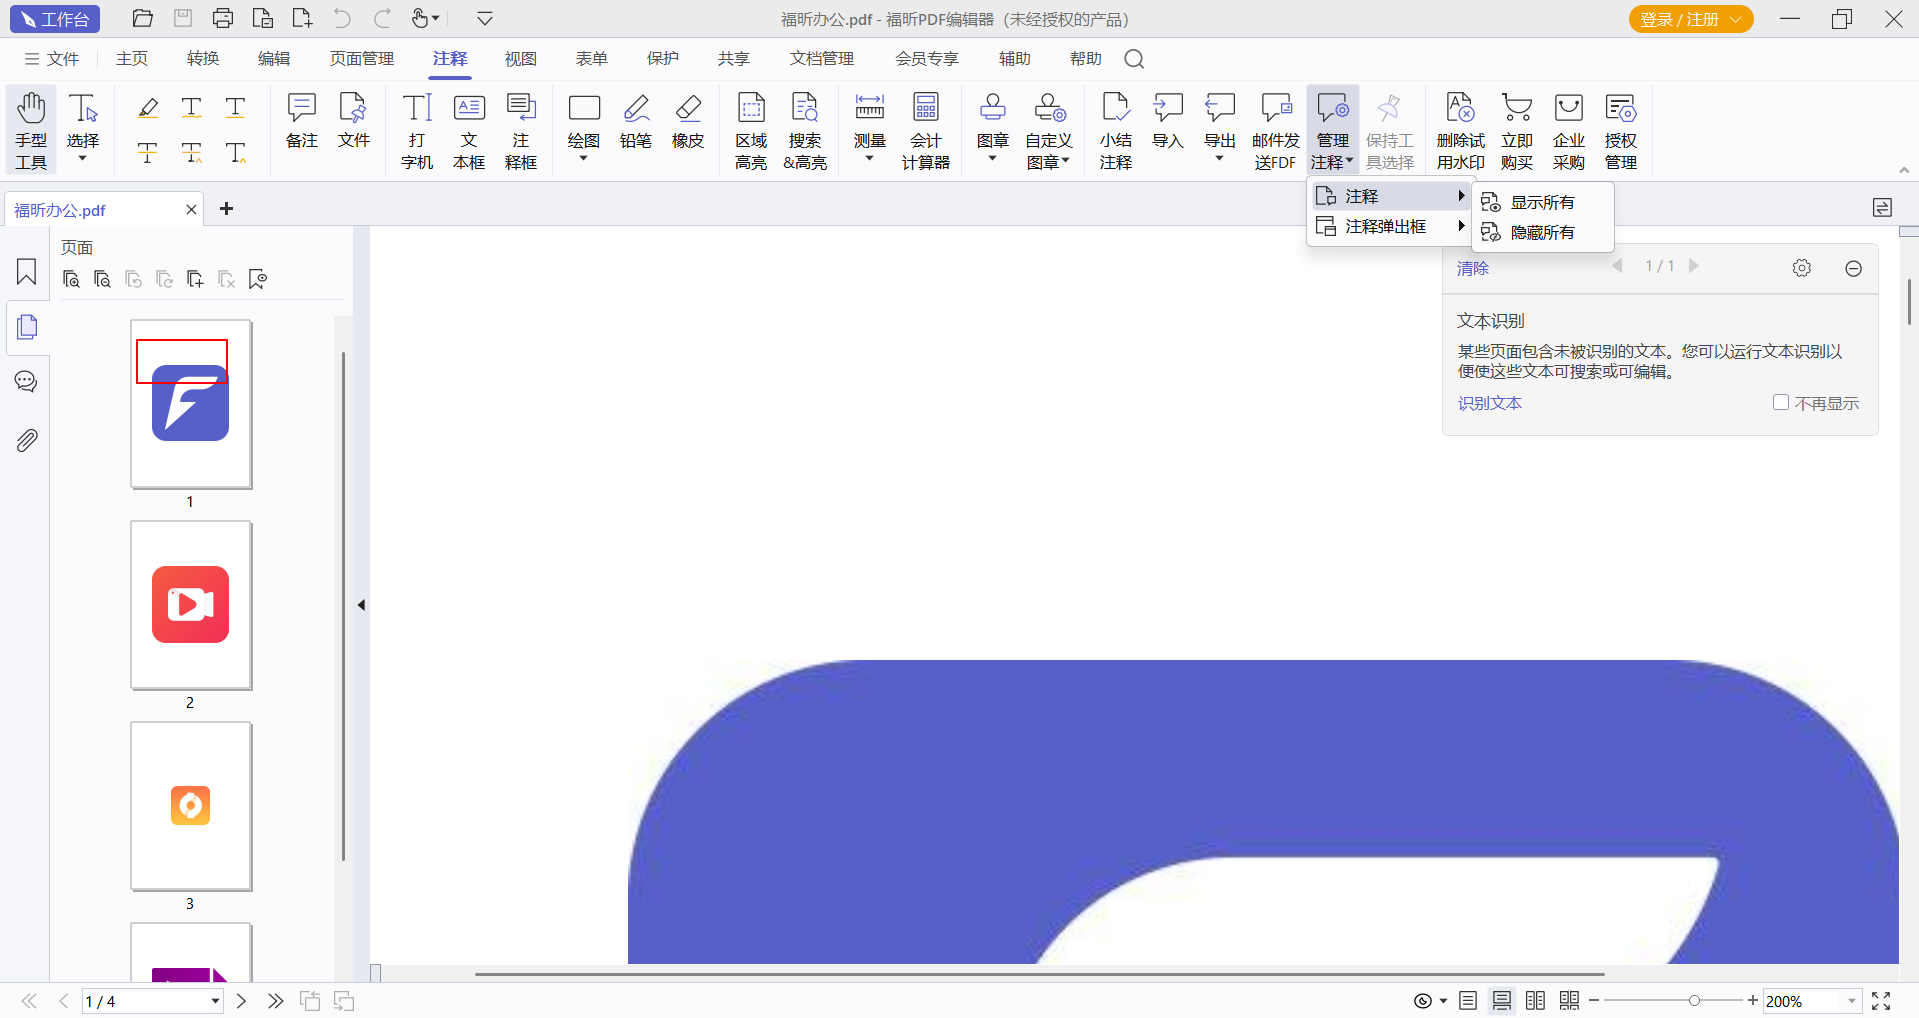Viewport: 1919px width, 1018px height.
Task: Expand the page number dropdown
Action: (215, 1001)
